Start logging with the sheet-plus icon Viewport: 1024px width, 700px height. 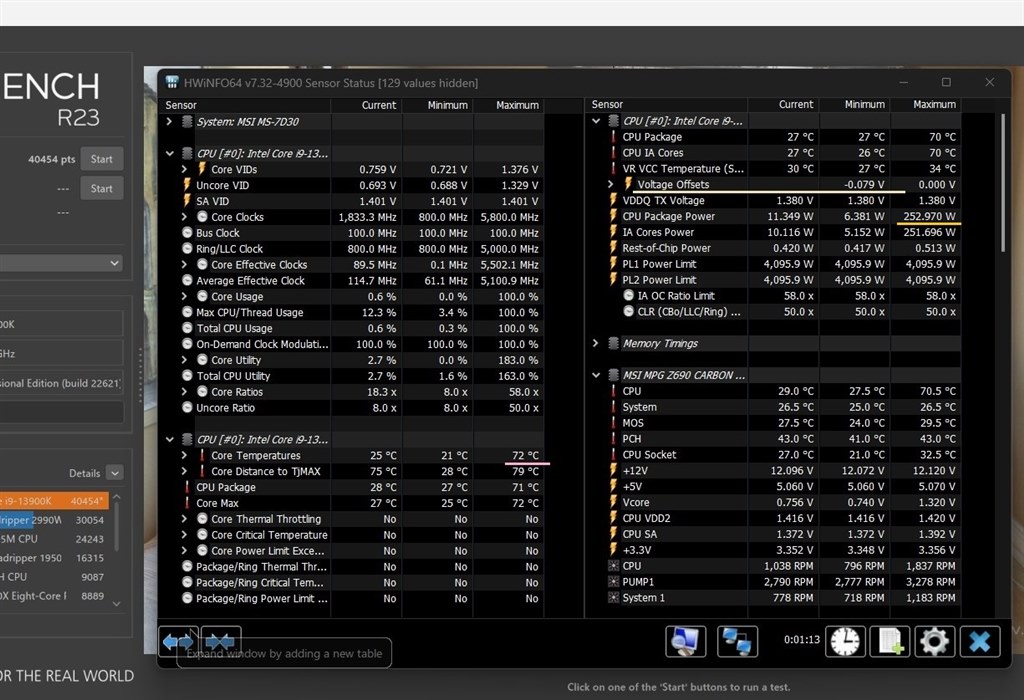click(x=890, y=641)
